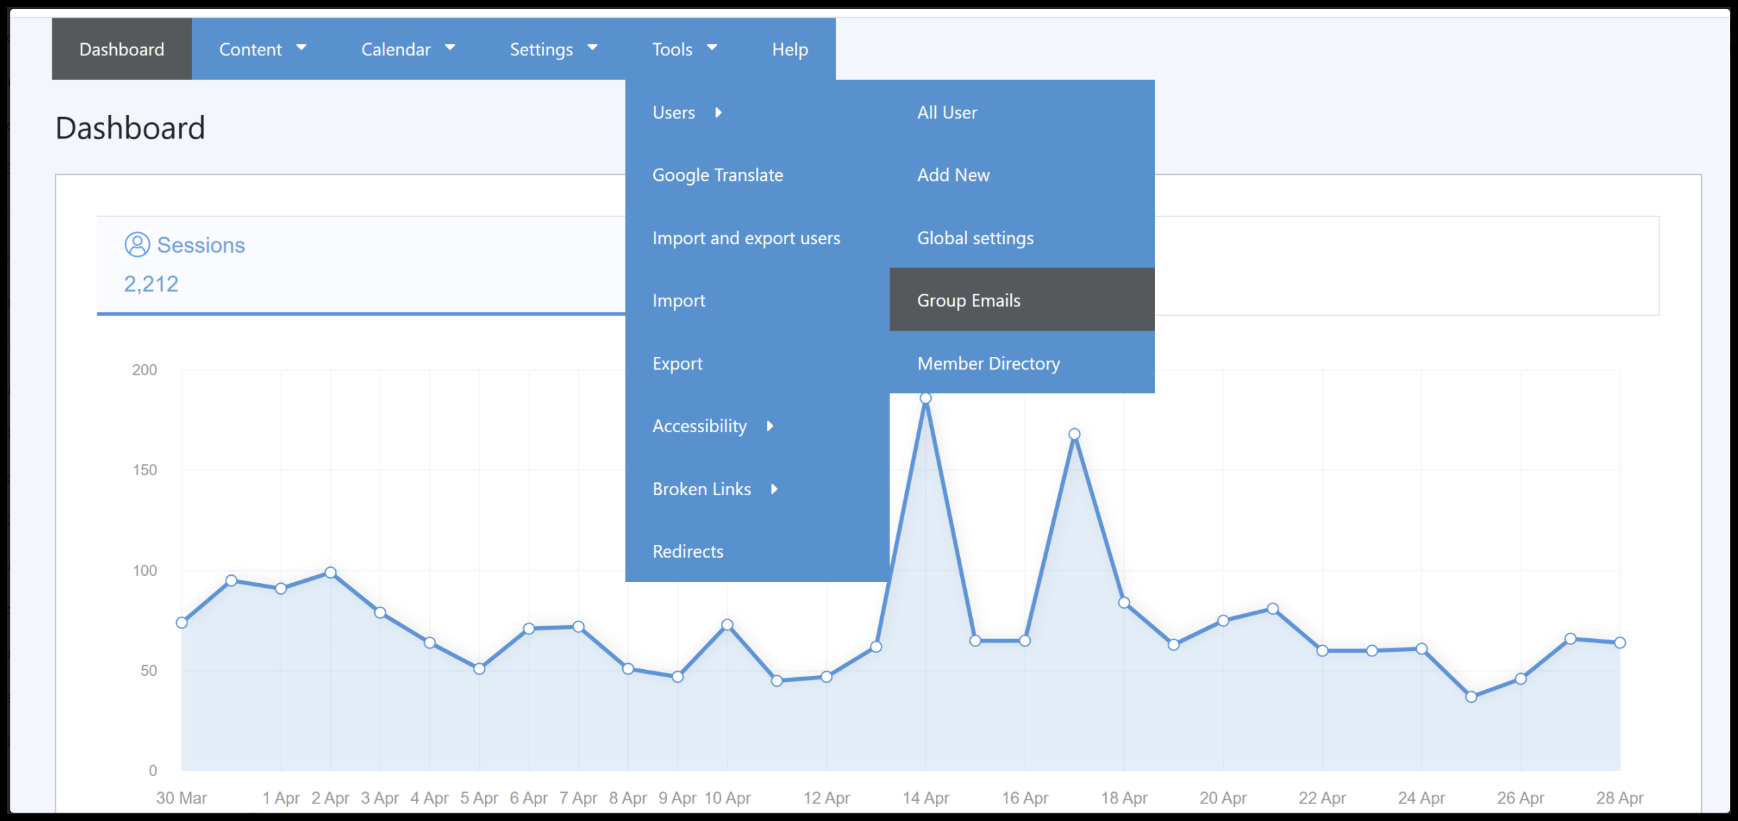Click the Sessions 2,212 stat tab

361,265
